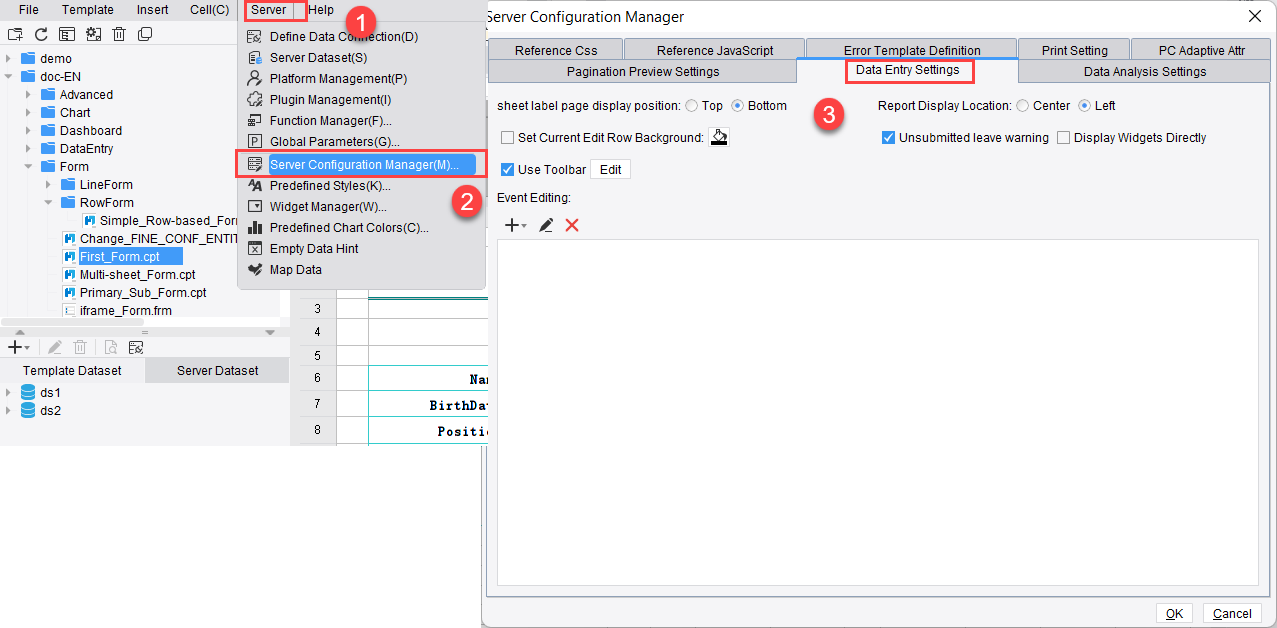Click the Template Dataset panel tab

[72, 371]
